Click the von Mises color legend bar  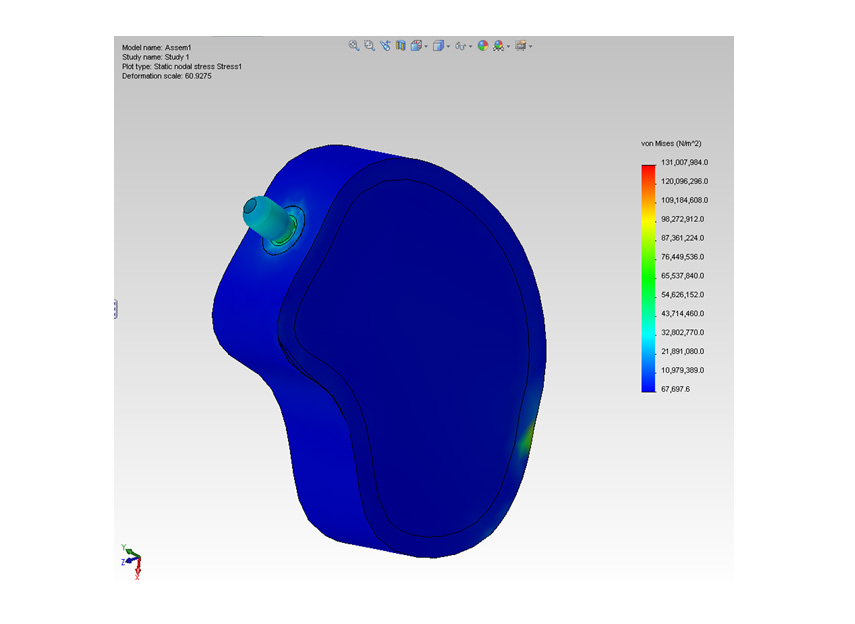tap(648, 277)
